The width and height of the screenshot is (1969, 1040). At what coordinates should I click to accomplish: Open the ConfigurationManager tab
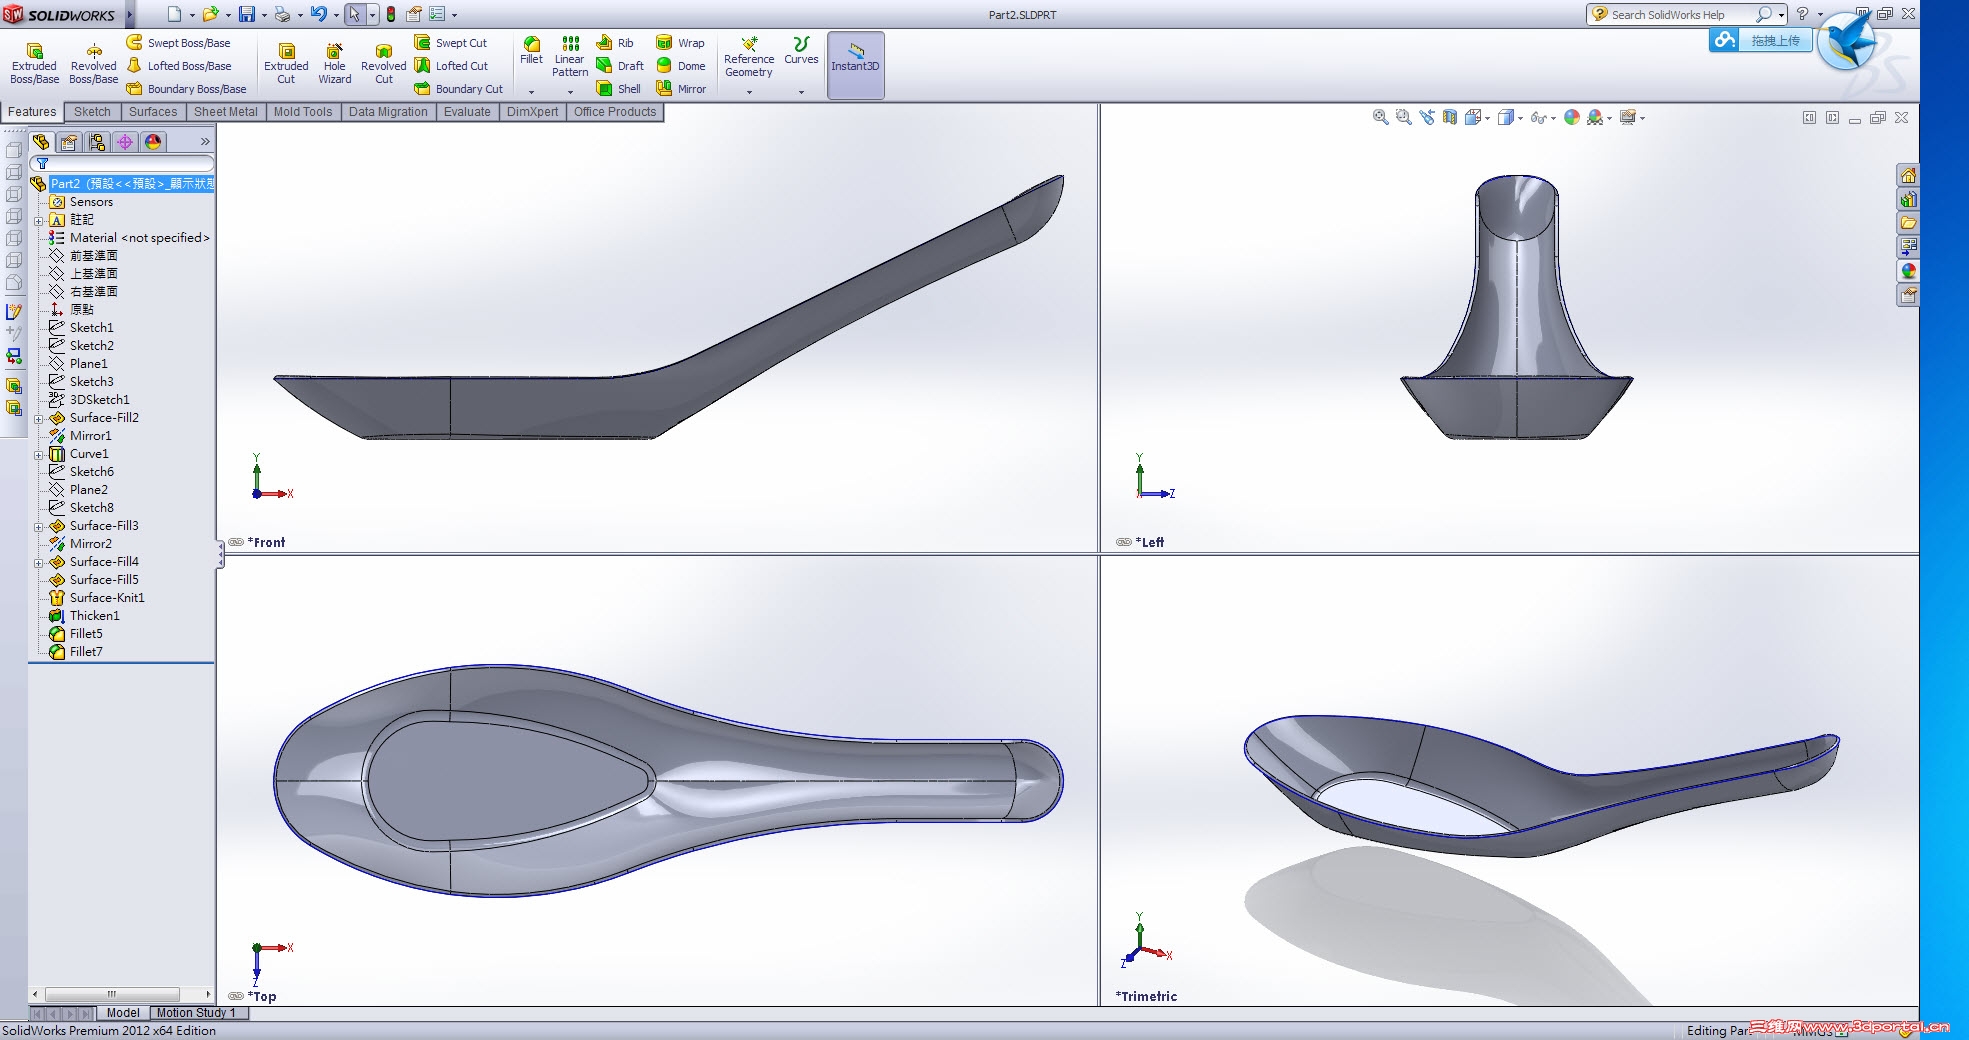coord(97,142)
